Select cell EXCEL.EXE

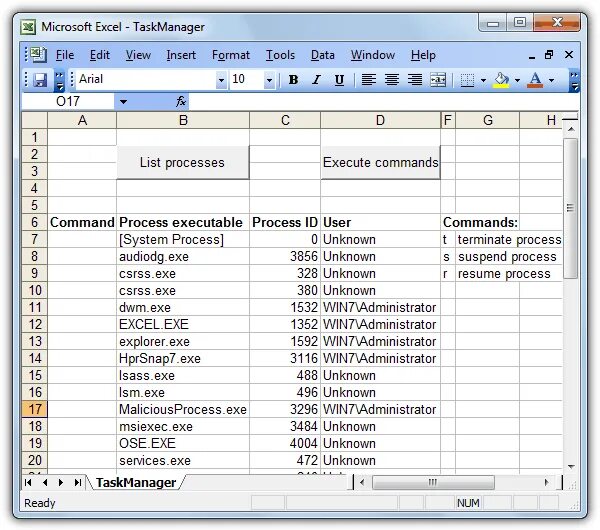[183, 325]
